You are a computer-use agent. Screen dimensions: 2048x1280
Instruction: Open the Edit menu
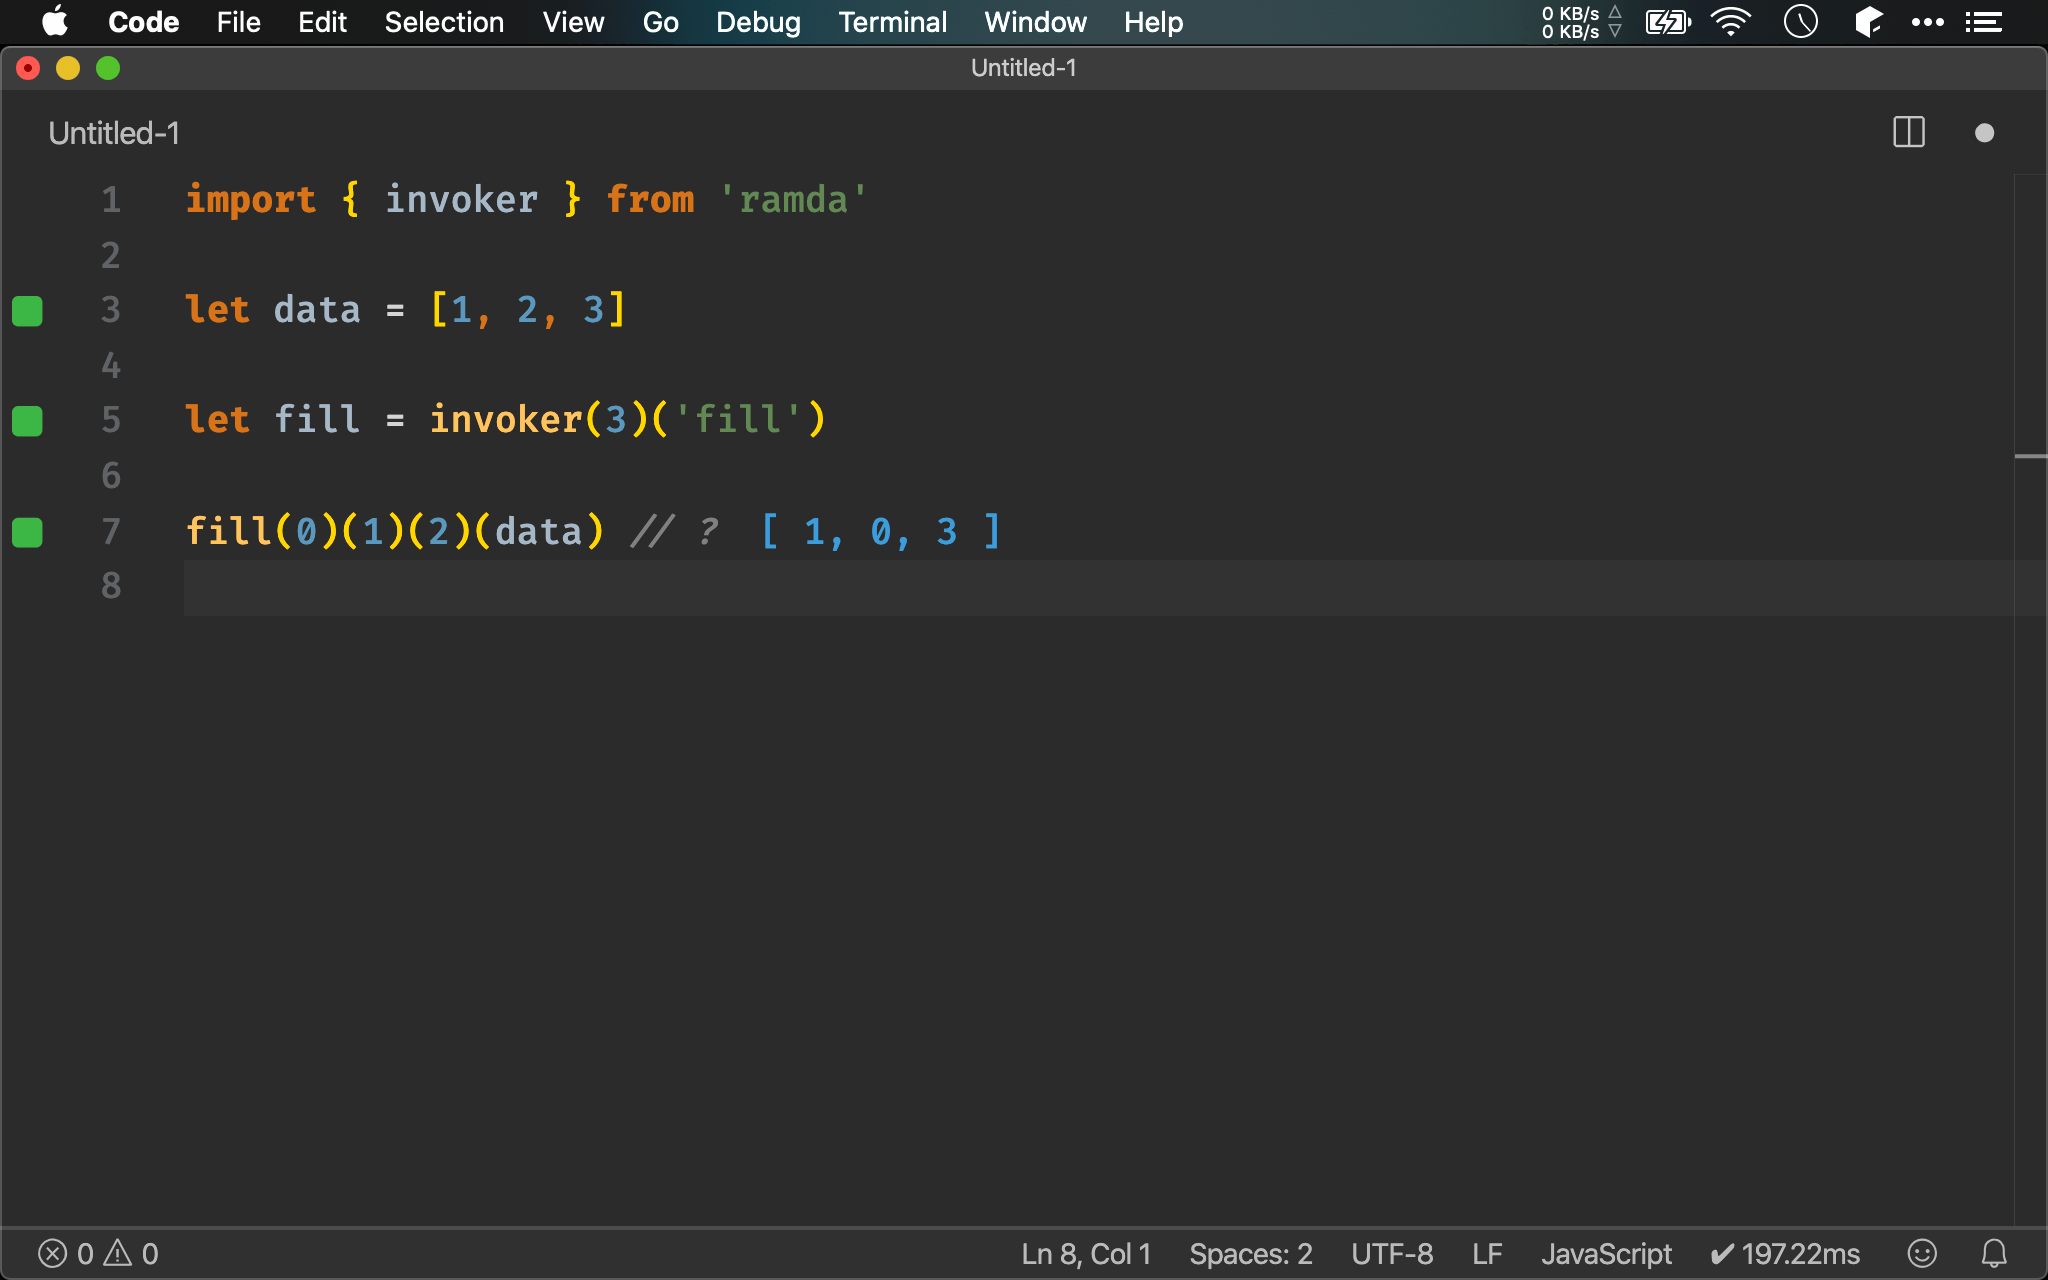pos(322,22)
